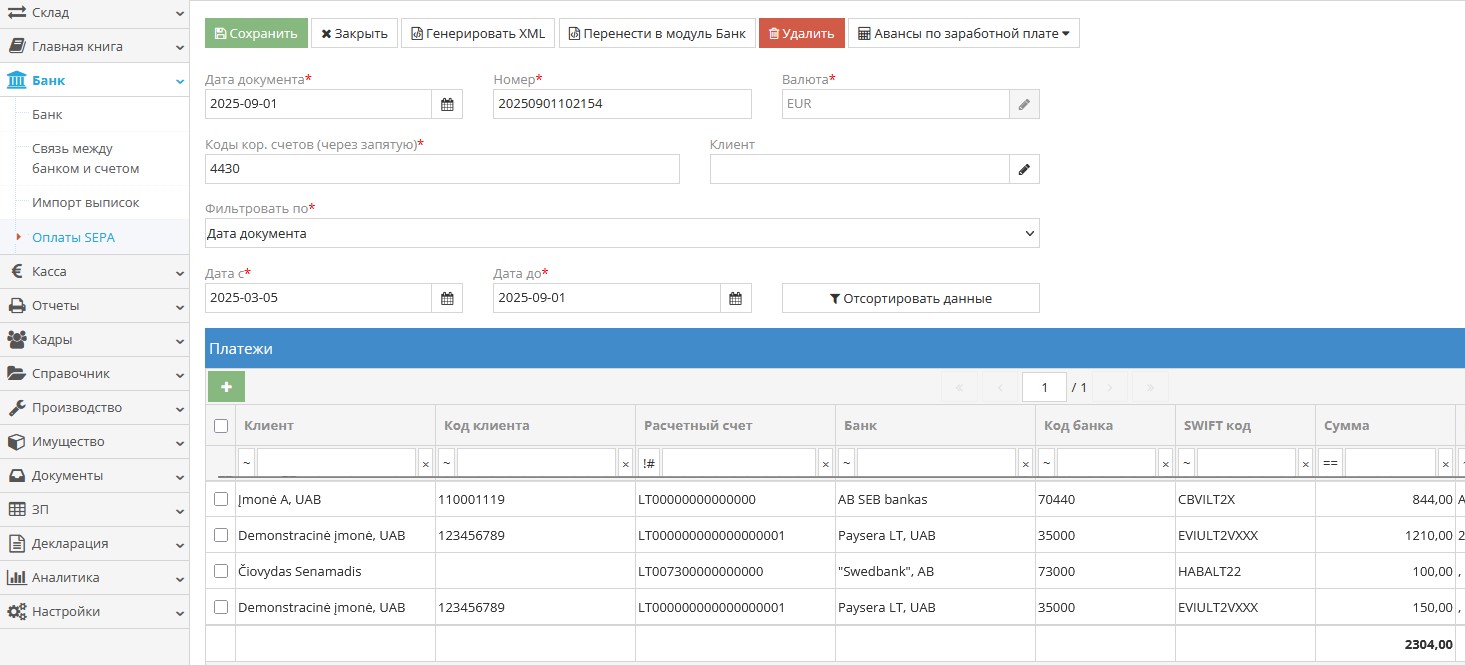Image resolution: width=1465 pixels, height=665 pixels.
Task: Open the Импорт выписок menu item
Action: coord(86,203)
